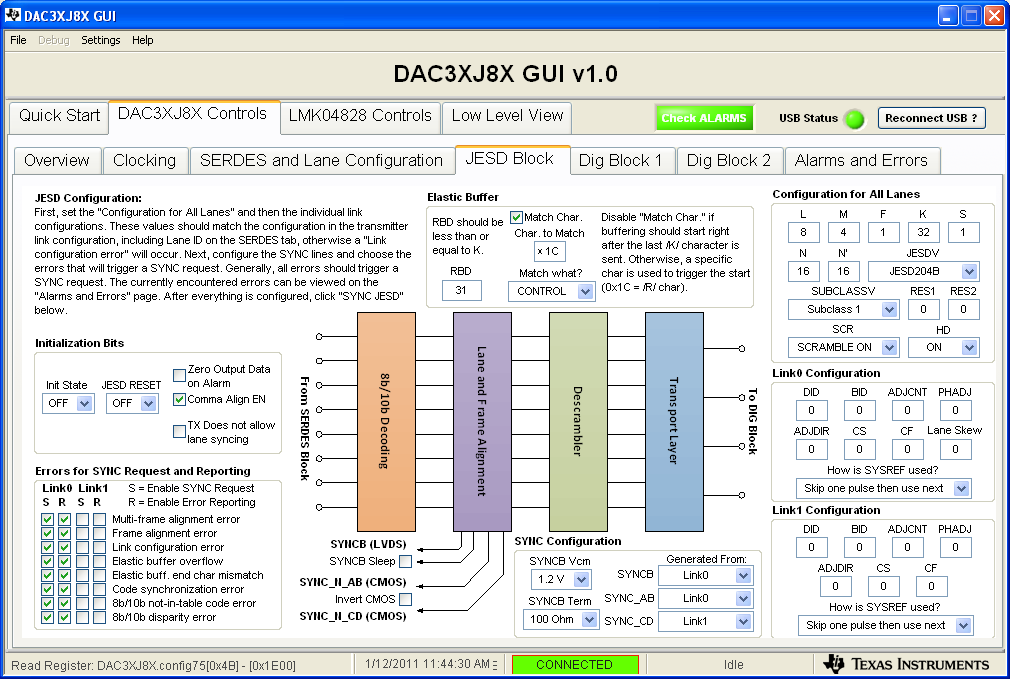Click the Transport Layer block
The image size is (1010, 679).
[x=674, y=422]
